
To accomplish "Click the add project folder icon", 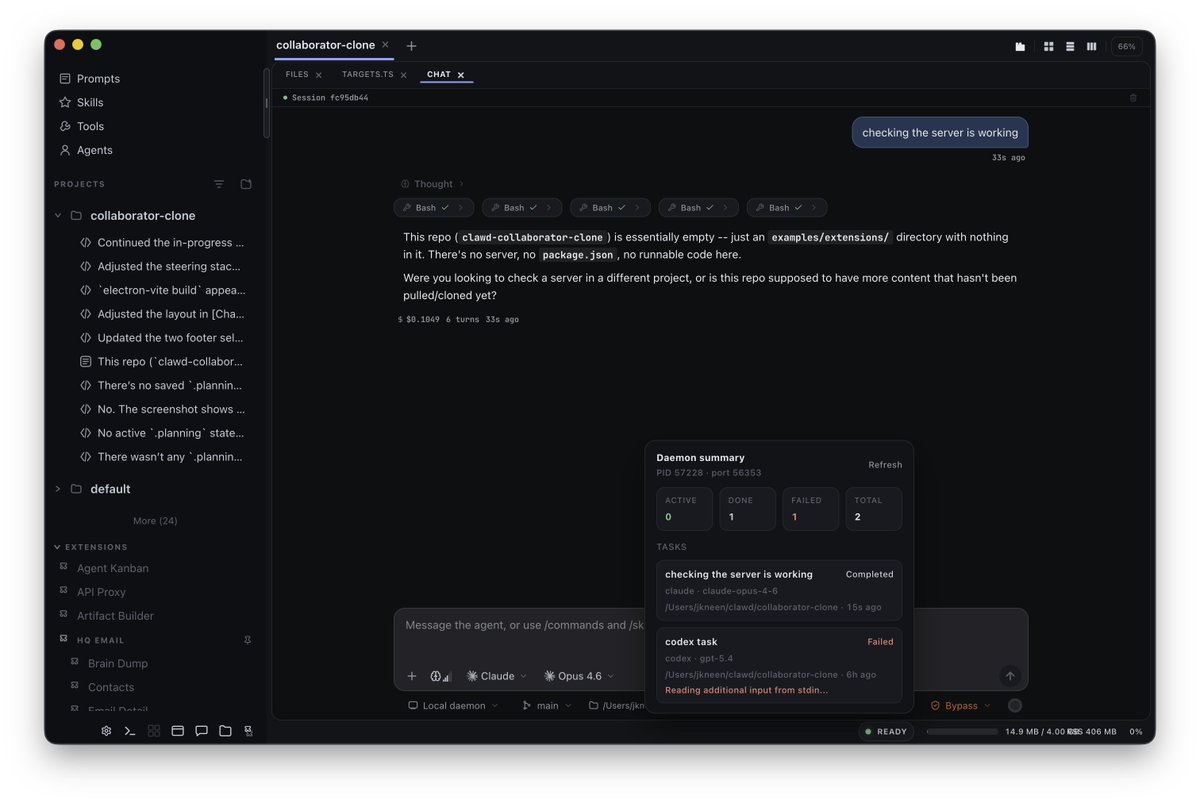I will (246, 184).
